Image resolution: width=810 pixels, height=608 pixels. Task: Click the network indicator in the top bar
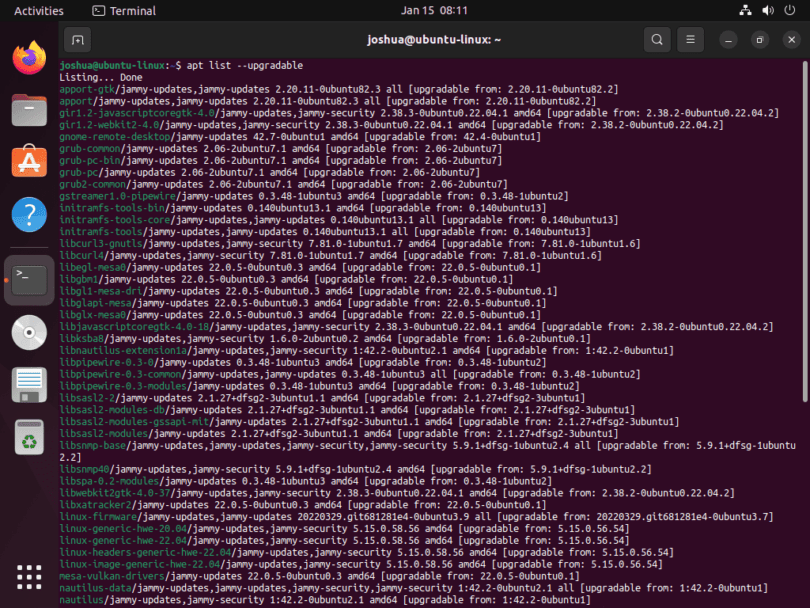[x=745, y=11]
